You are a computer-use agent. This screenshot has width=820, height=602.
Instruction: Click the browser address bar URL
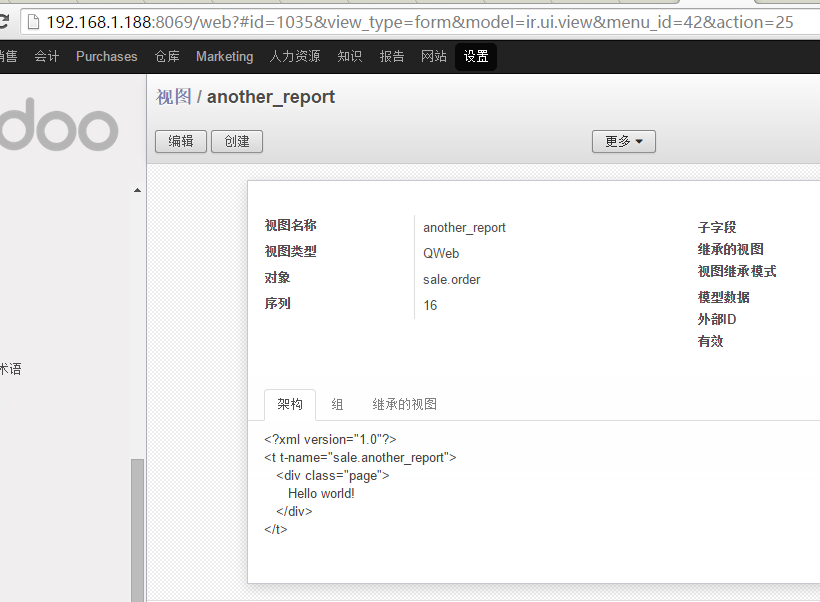420,21
